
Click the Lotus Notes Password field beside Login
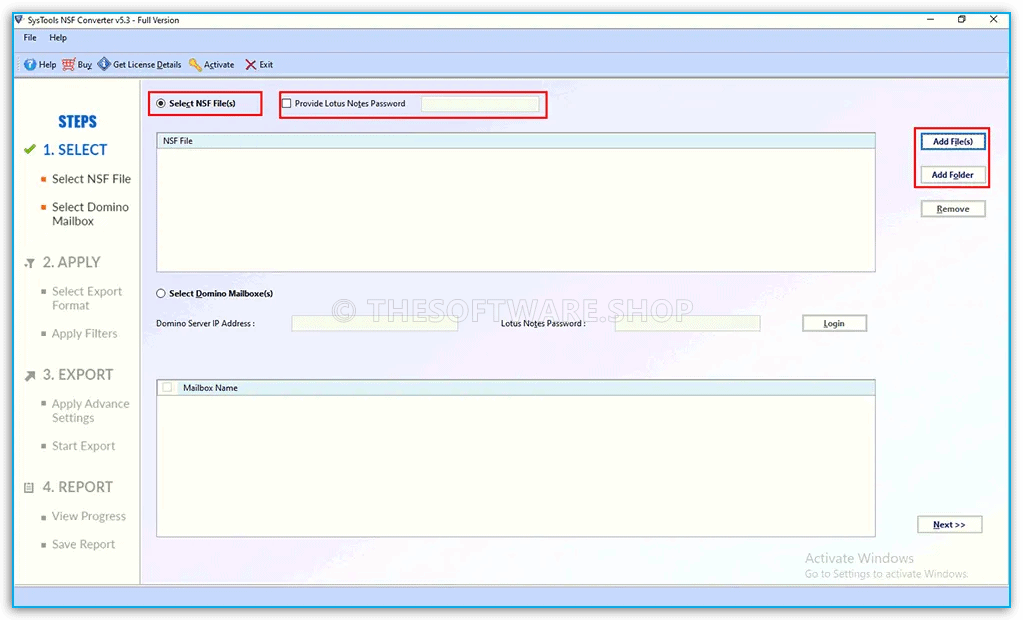pos(688,323)
